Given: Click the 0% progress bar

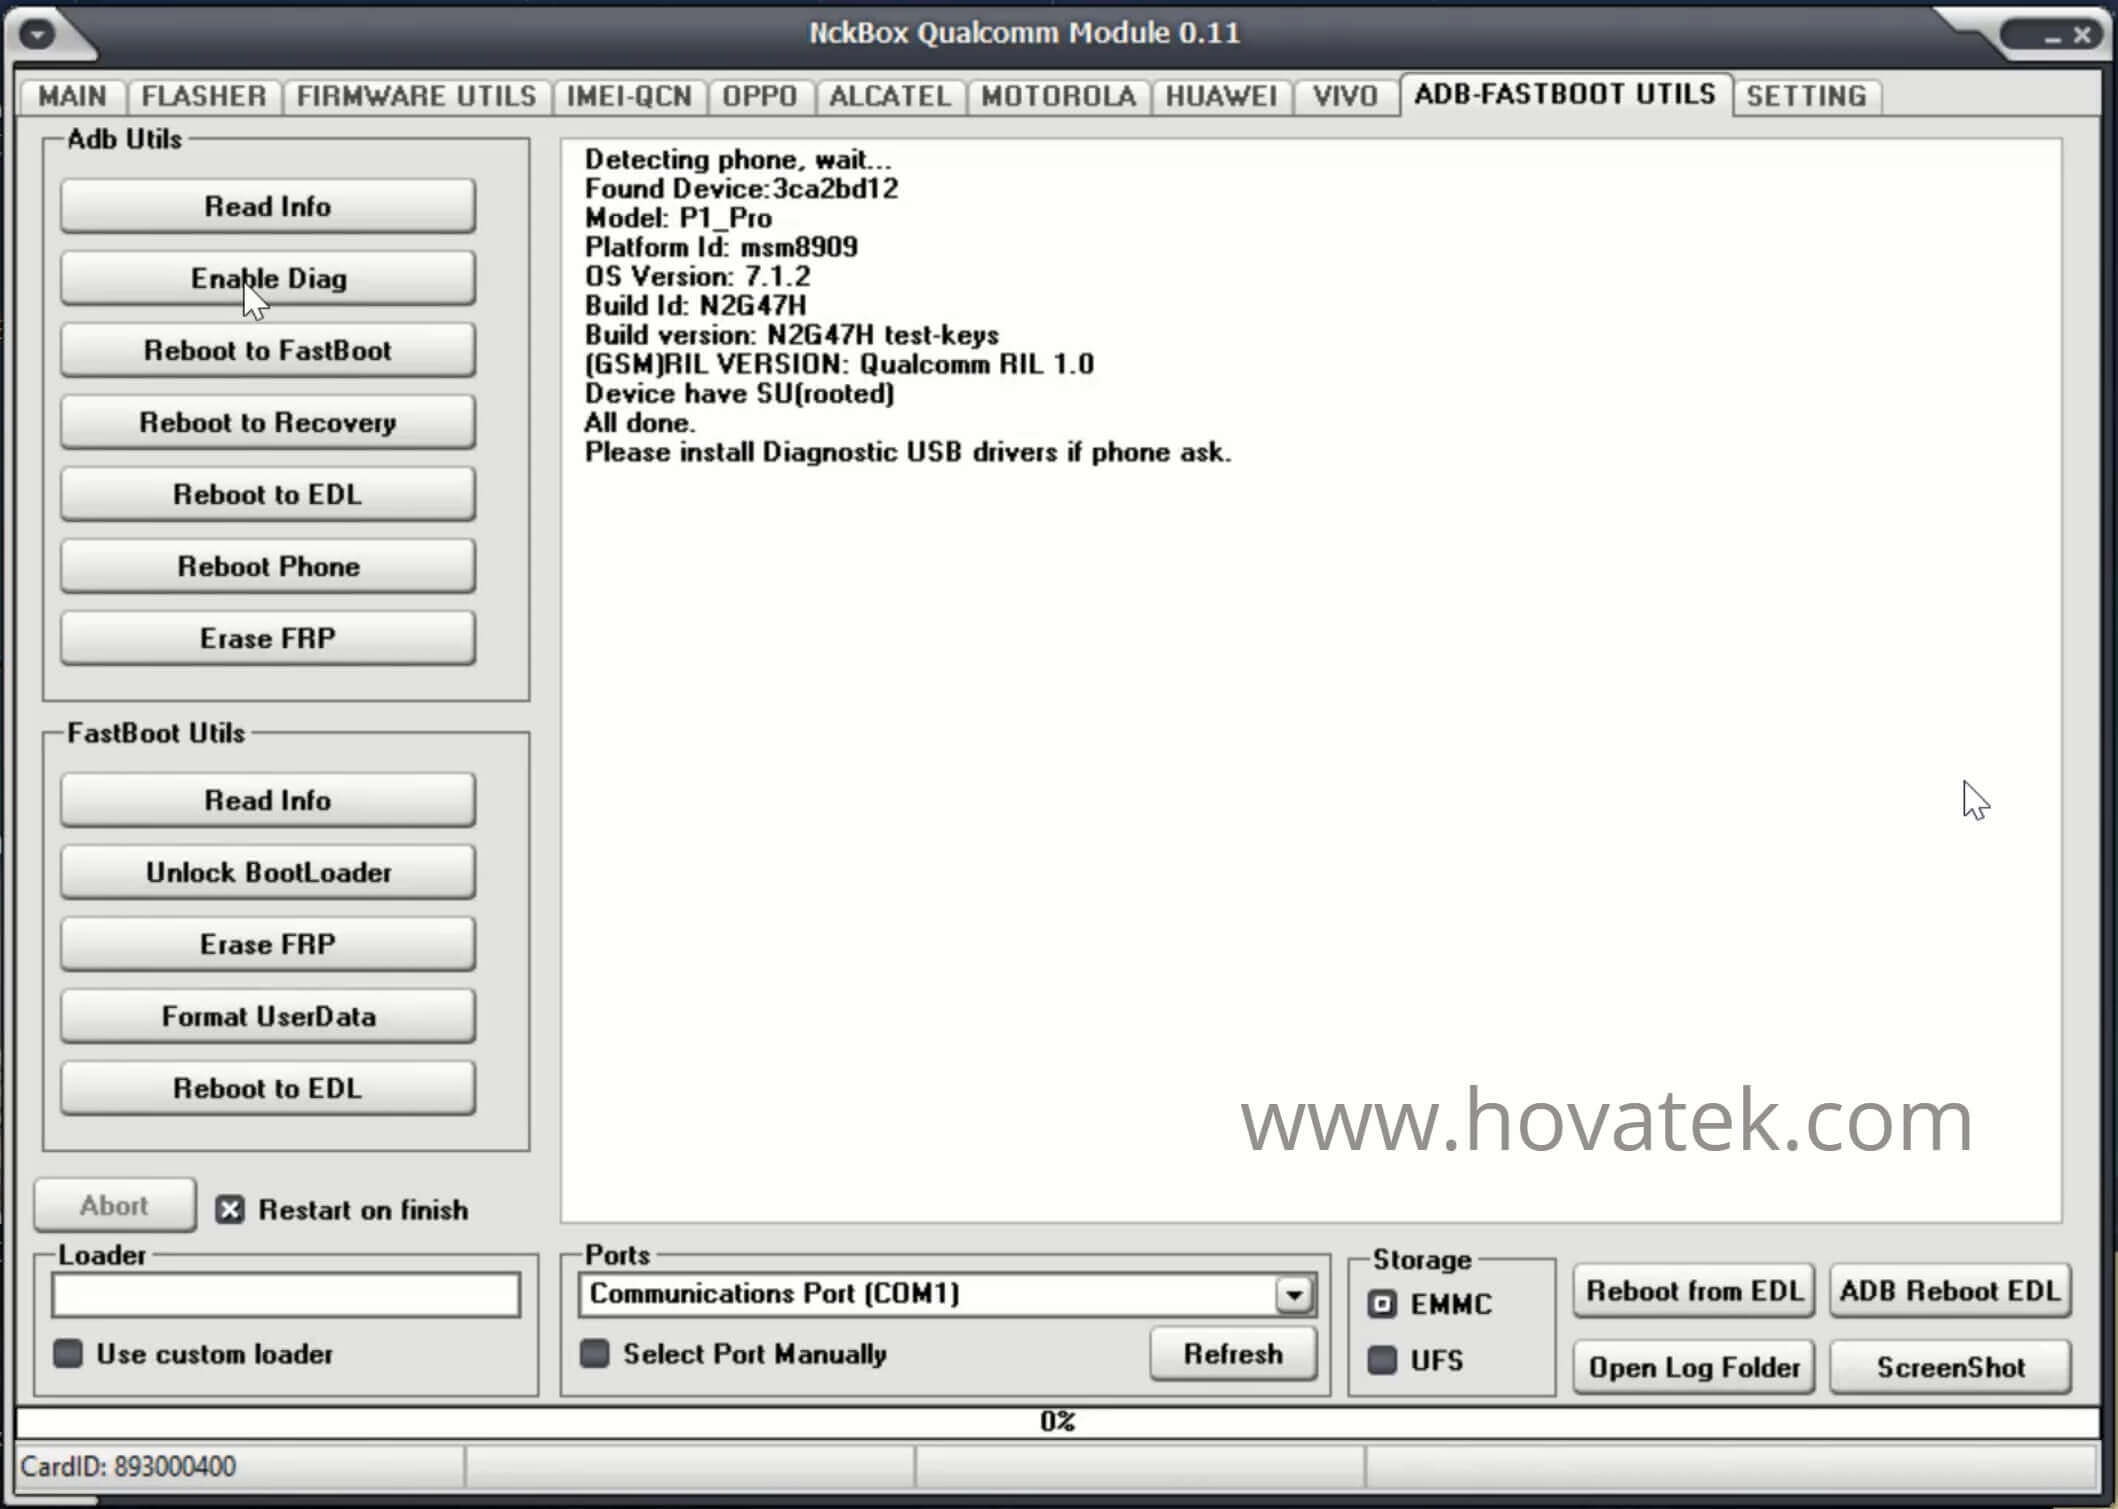Looking at the screenshot, I should tap(1058, 1422).
